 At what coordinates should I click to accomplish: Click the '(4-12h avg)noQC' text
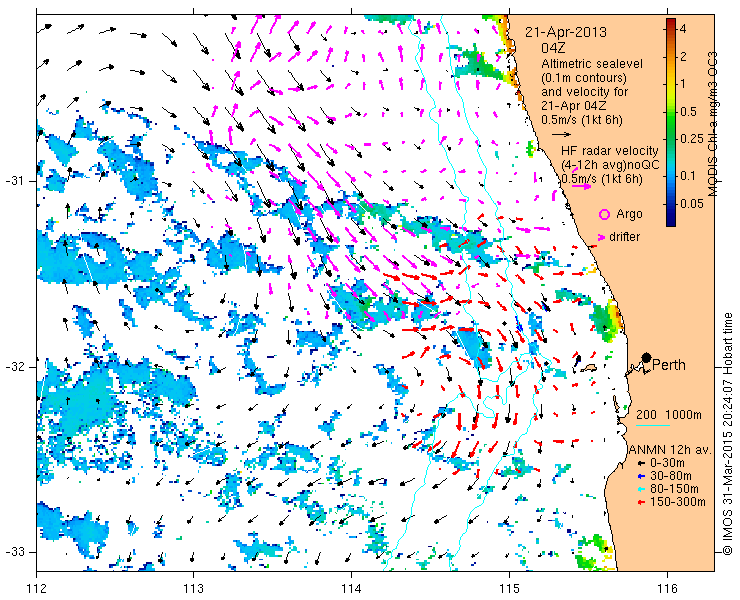point(610,165)
